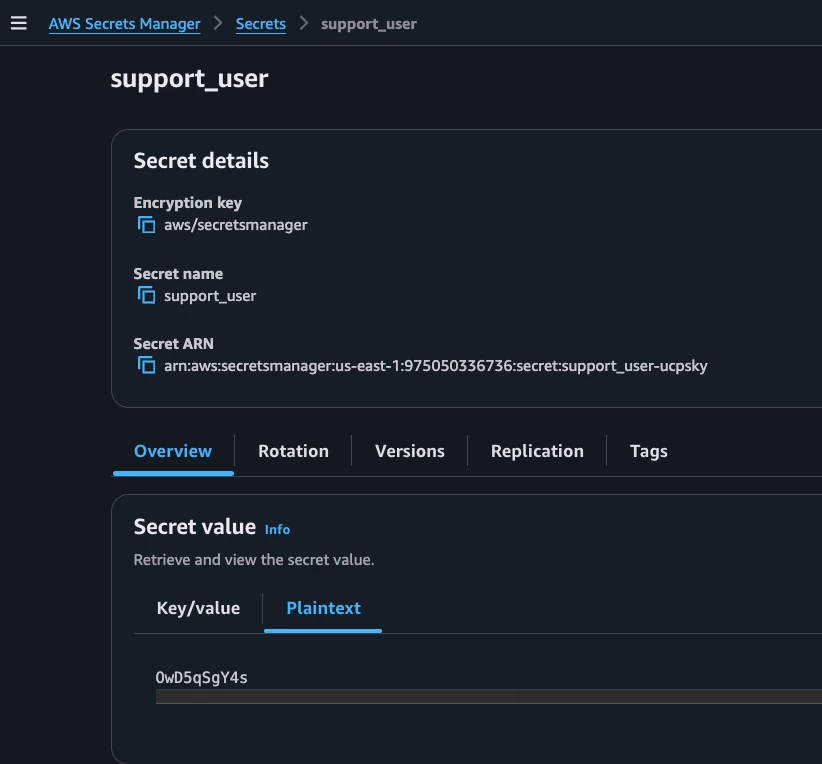Copy the Secret ARN value

[146, 365]
